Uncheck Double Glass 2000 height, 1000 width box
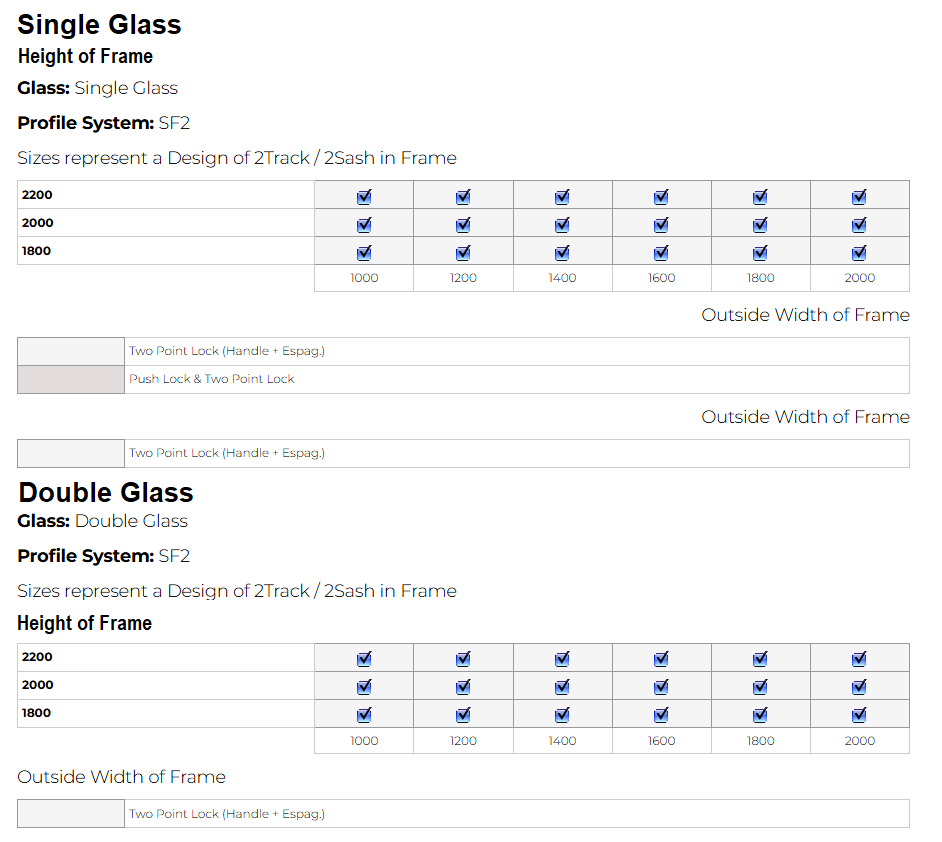This screenshot has width=942, height=842. point(364,687)
